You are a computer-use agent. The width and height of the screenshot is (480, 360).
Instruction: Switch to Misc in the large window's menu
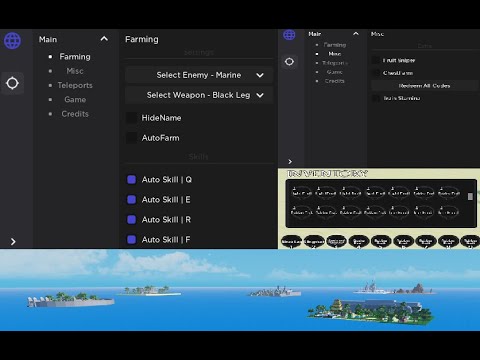point(75,71)
